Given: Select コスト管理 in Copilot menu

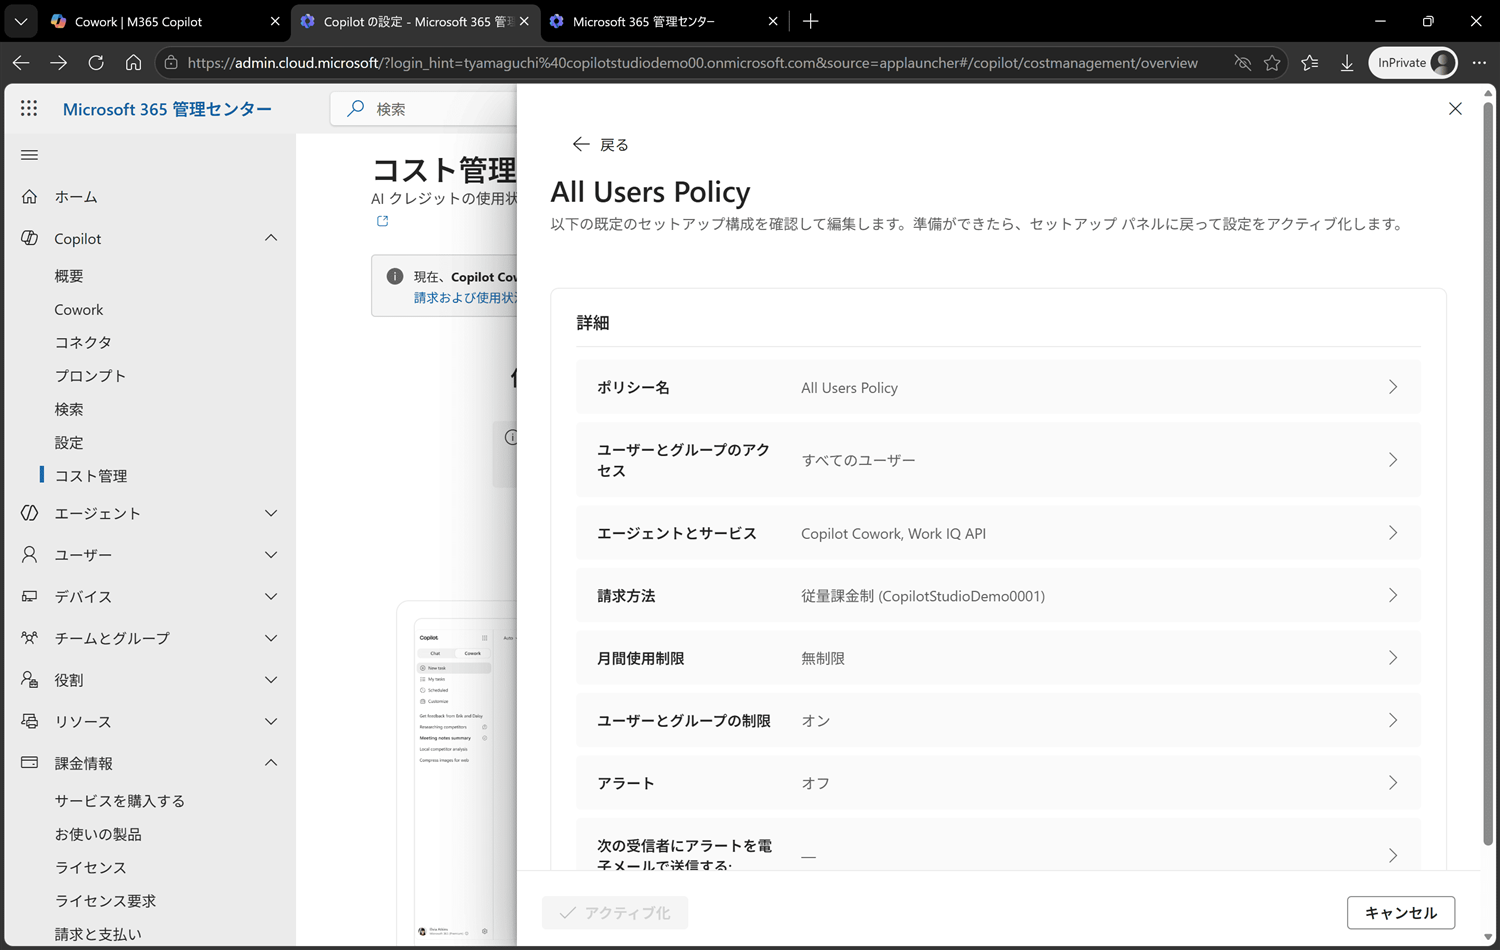Looking at the screenshot, I should (91, 476).
